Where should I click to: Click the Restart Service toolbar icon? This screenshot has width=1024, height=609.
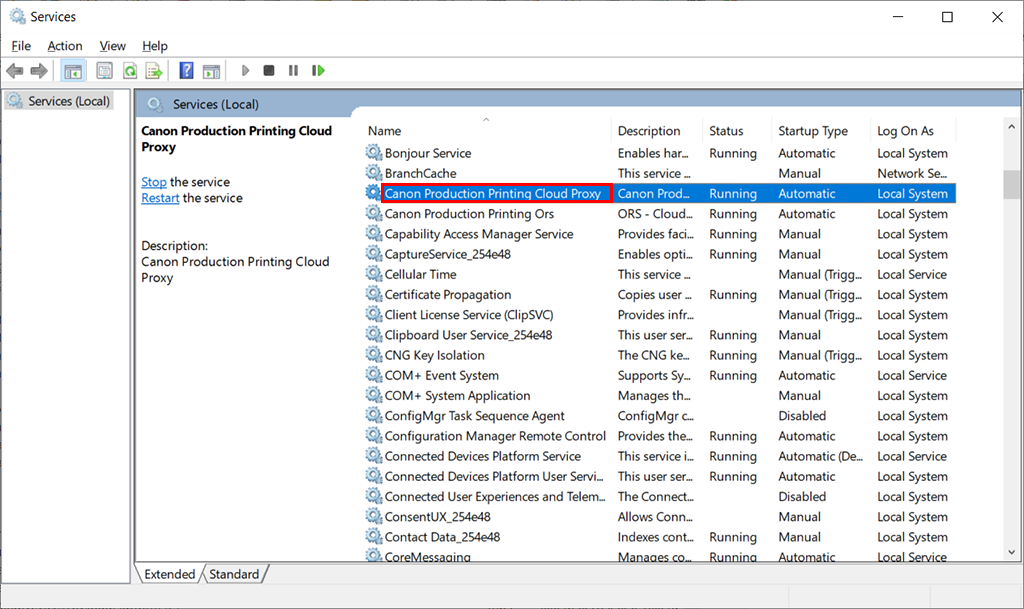pyautogui.click(x=318, y=71)
